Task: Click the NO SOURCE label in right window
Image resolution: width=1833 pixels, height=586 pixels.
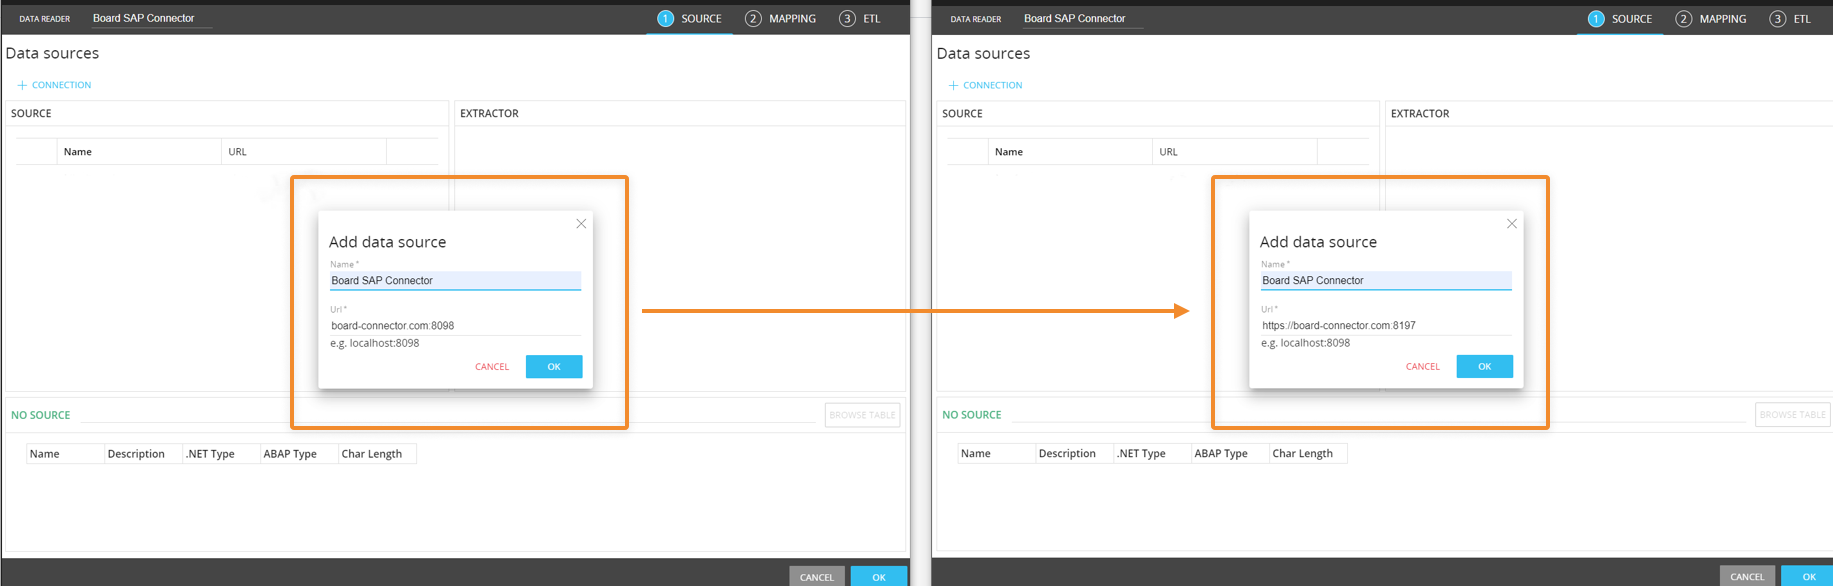Action: 972,415
